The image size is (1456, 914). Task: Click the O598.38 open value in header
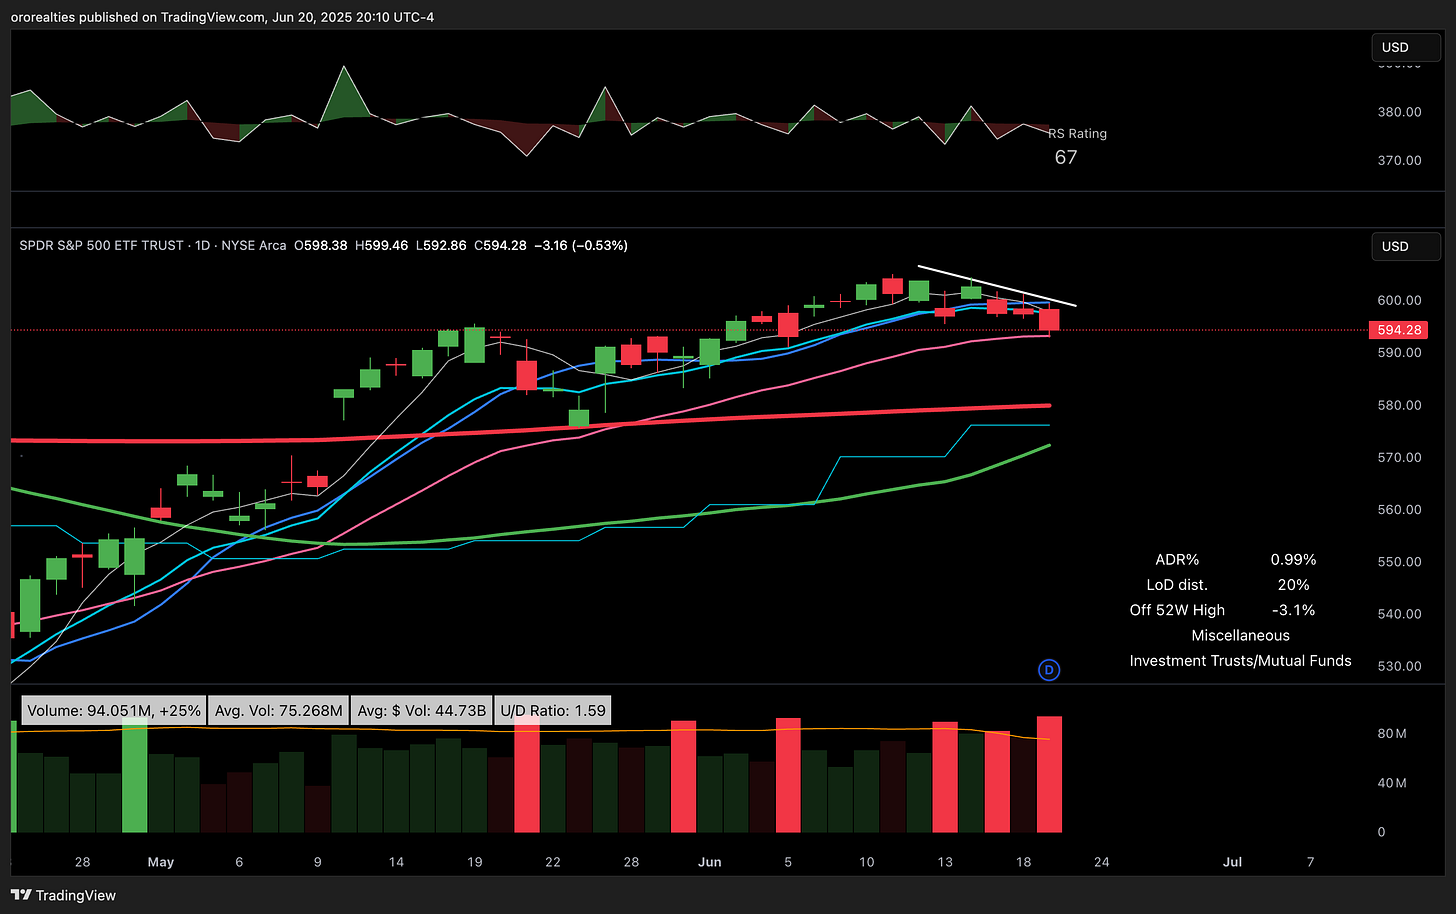coord(320,245)
